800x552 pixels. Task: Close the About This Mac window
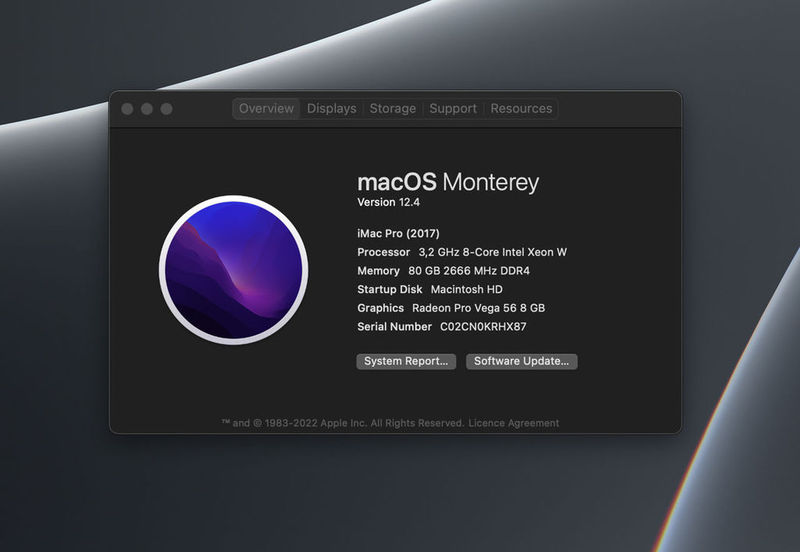pyautogui.click(x=128, y=109)
